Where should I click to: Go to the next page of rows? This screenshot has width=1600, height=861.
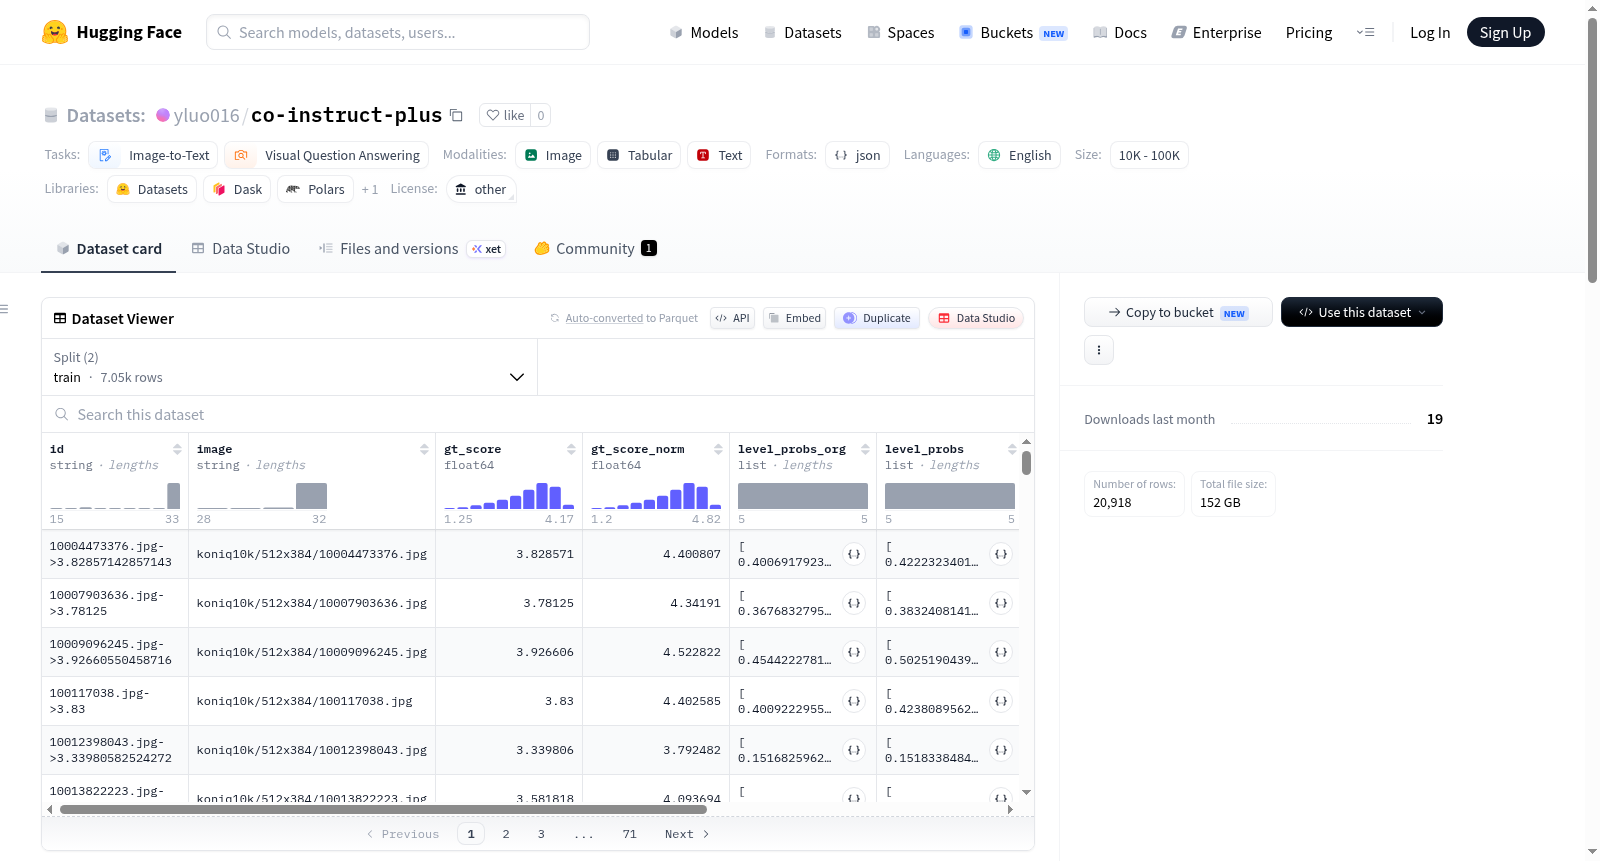687,834
